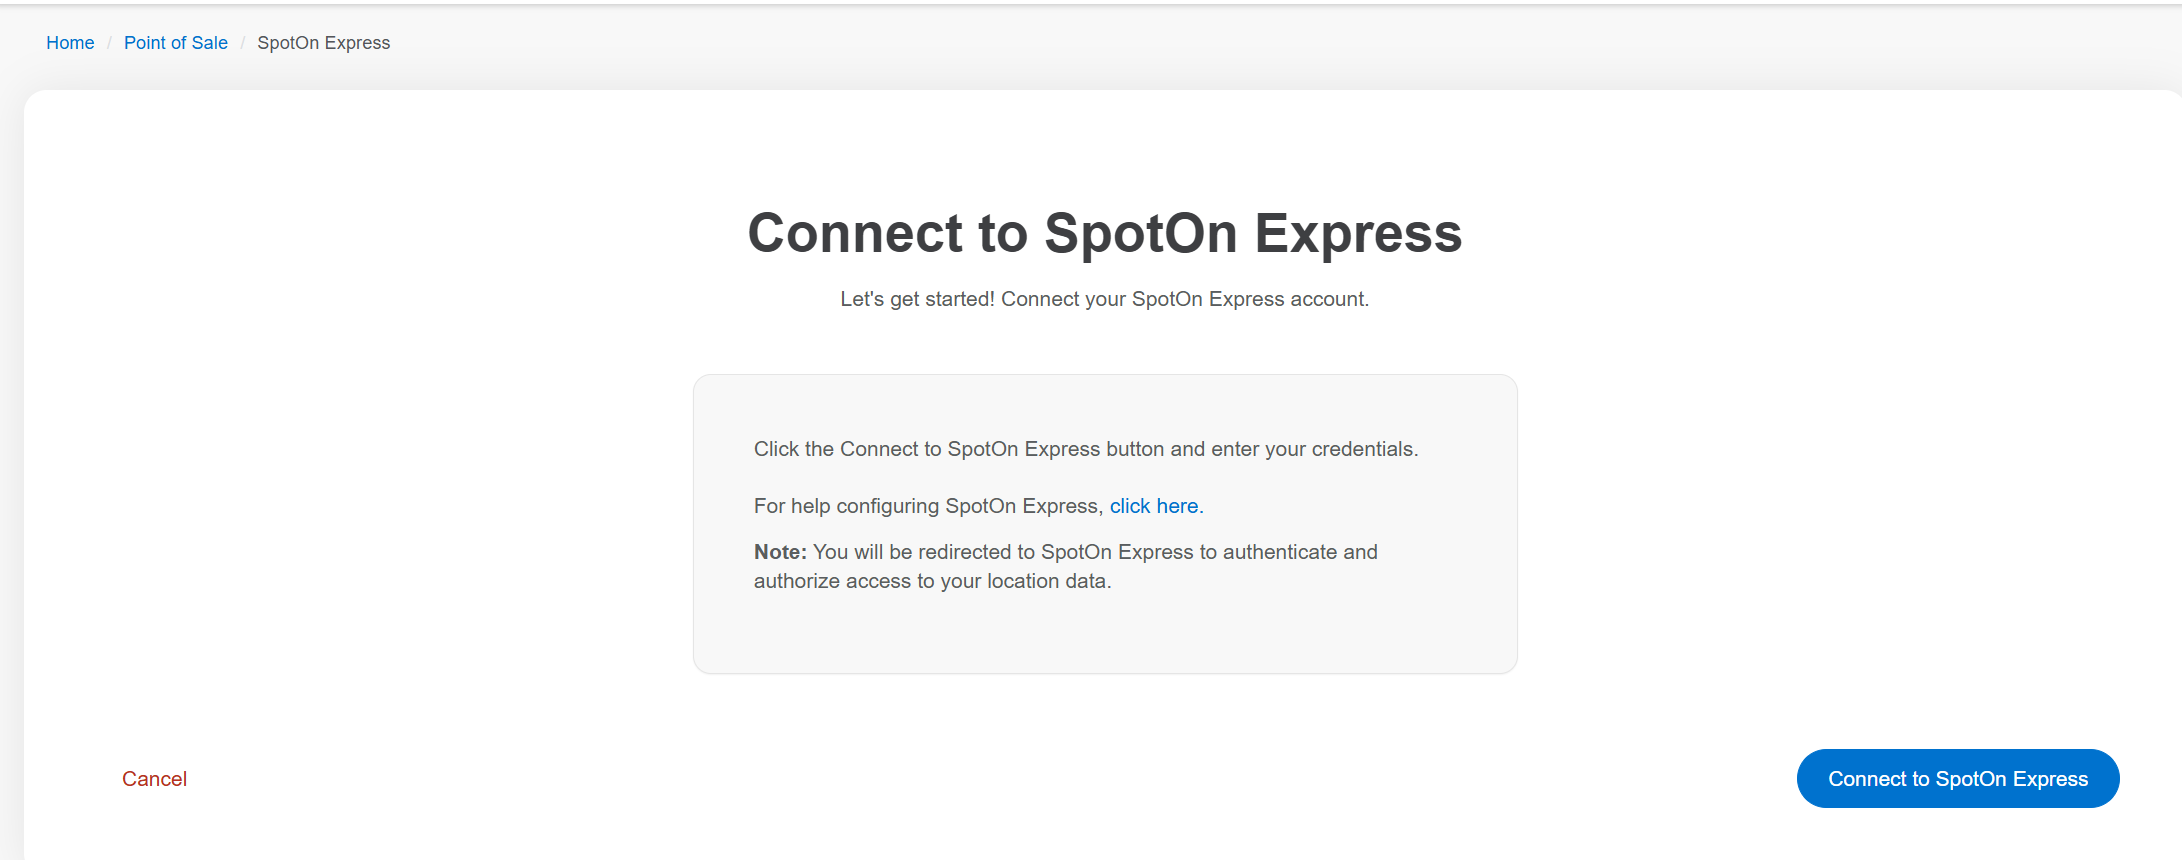
Task: Click the word "Connect" in the page heading
Action: pyautogui.click(x=855, y=233)
